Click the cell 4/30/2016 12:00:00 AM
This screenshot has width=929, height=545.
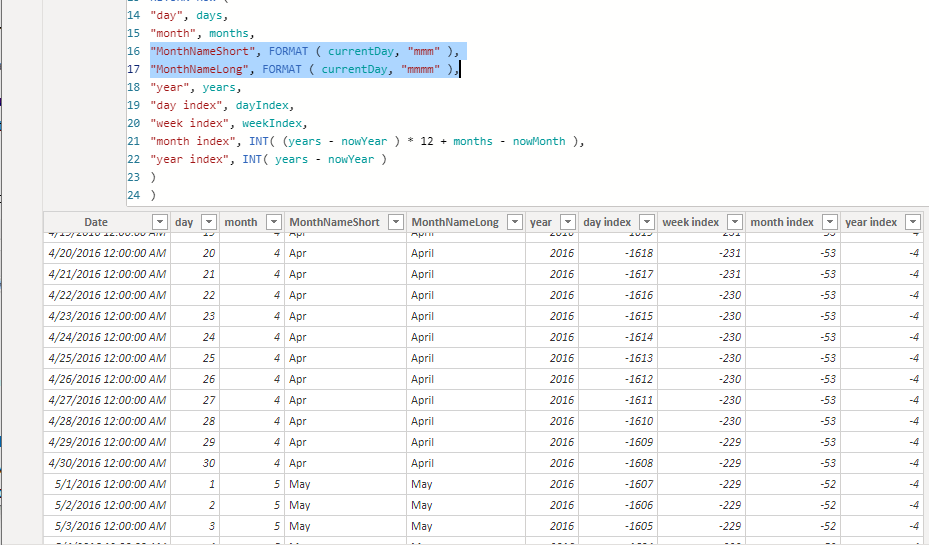tap(107, 463)
